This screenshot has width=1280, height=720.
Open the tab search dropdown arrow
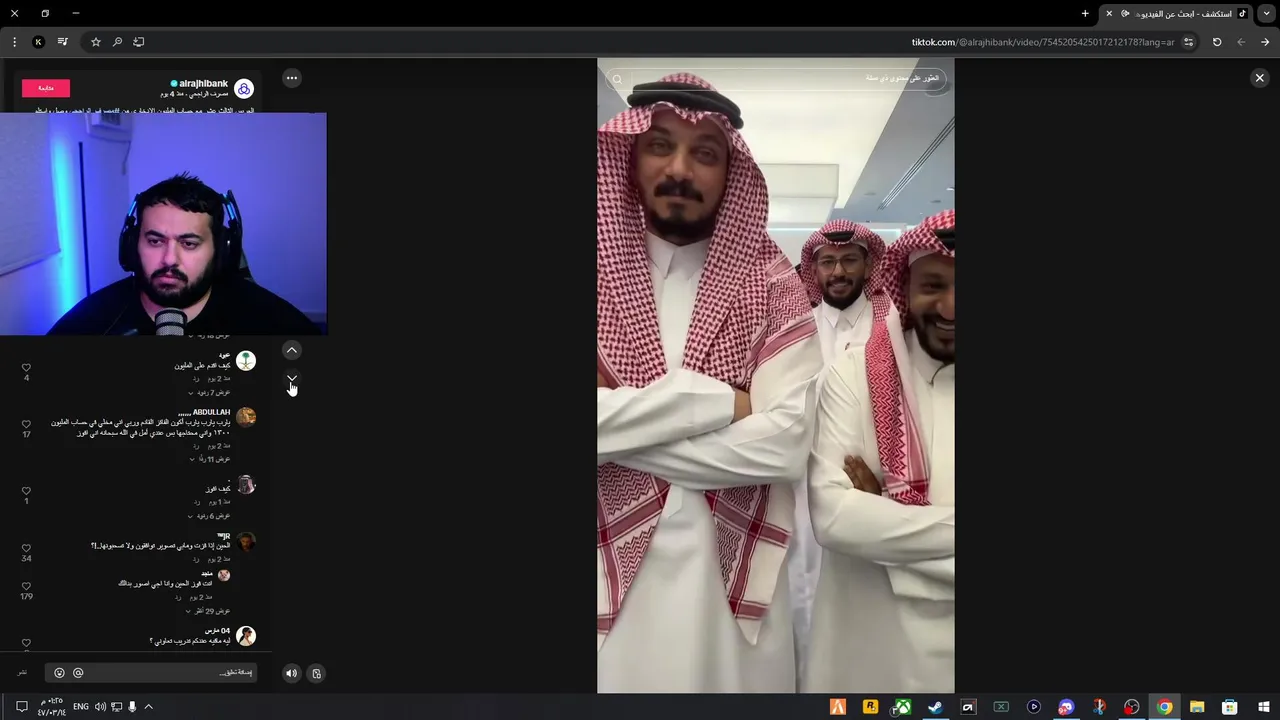click(x=1266, y=14)
